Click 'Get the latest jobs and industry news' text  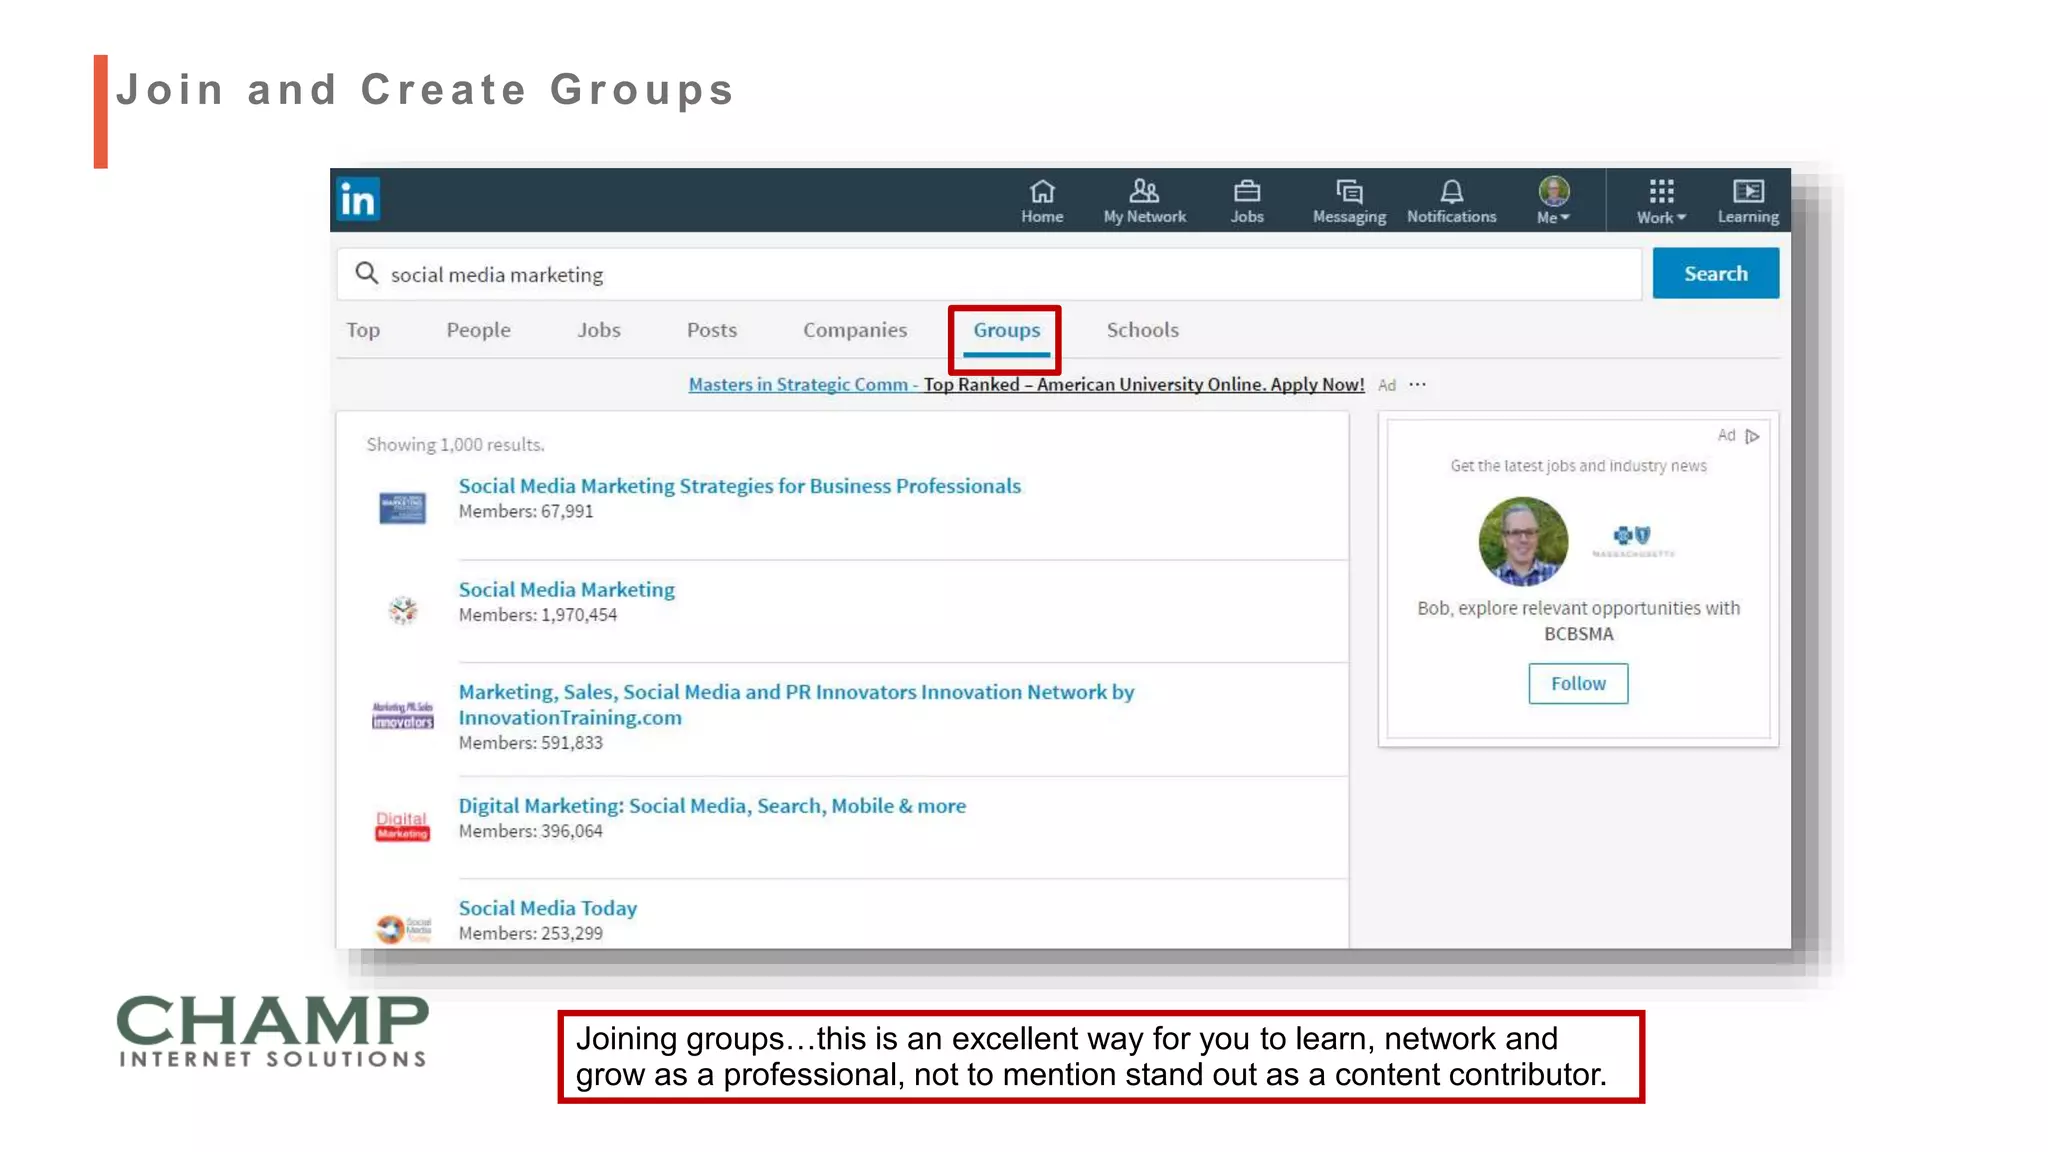[x=1578, y=466]
